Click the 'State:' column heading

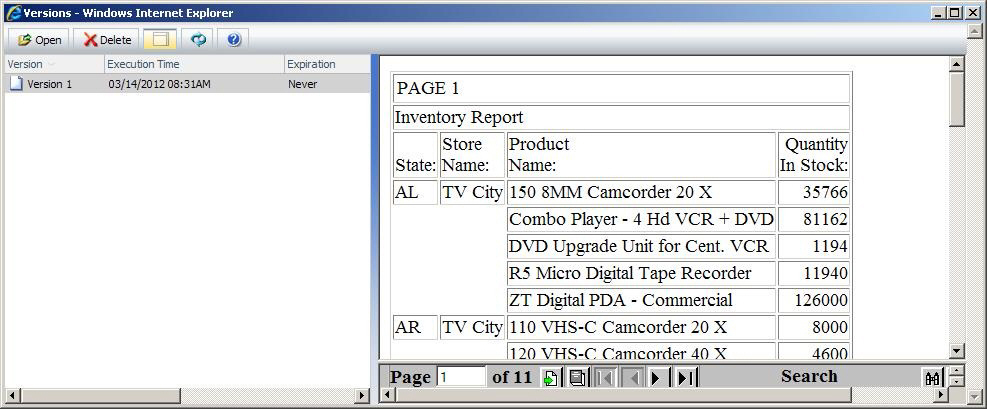(415, 165)
